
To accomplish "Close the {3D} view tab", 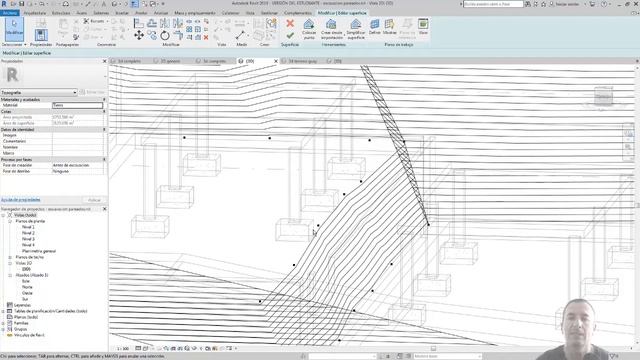I will coord(276,61).
